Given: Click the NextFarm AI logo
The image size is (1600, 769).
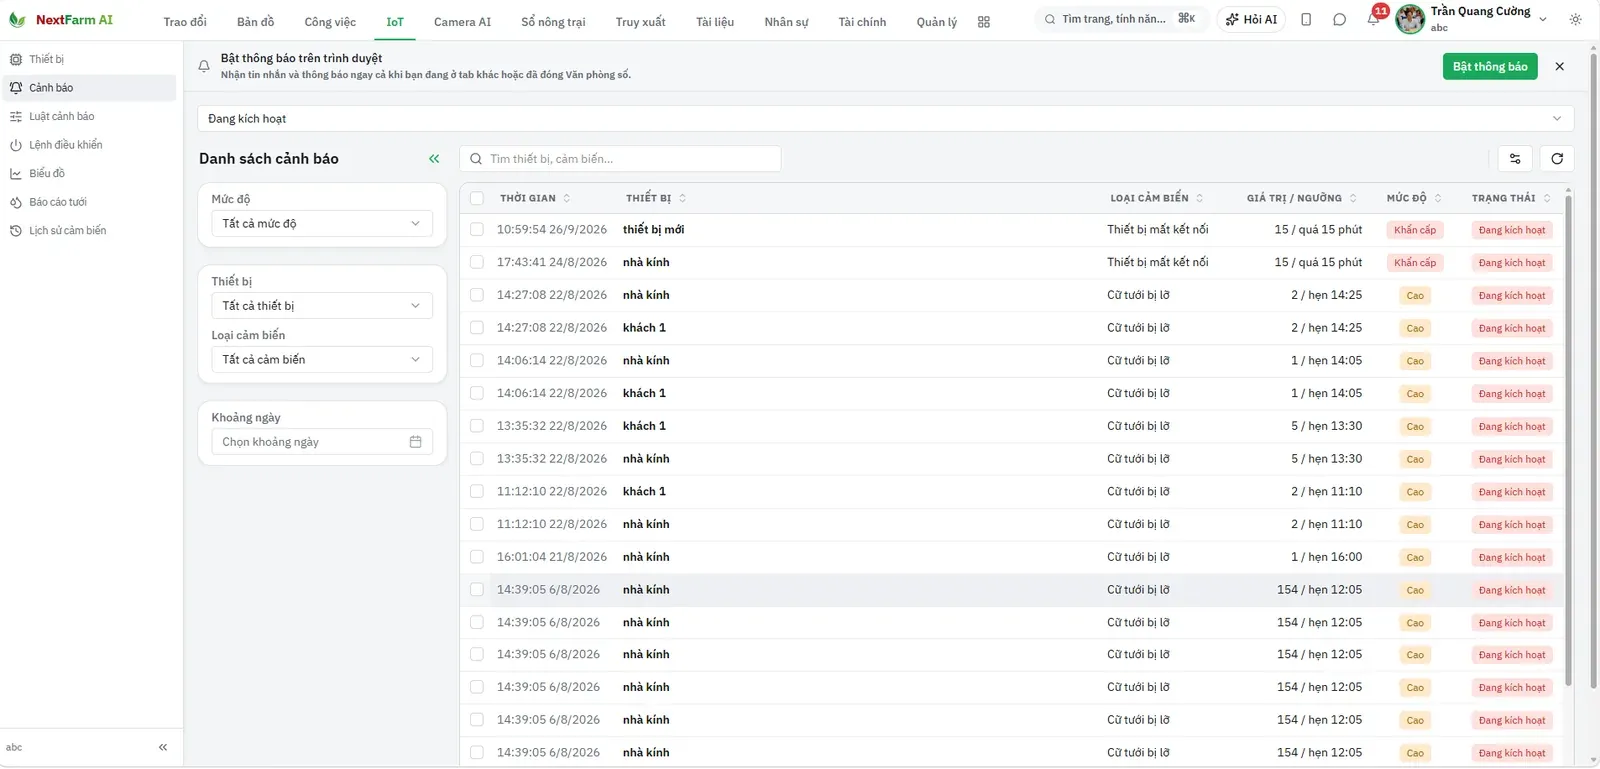Looking at the screenshot, I should pos(61,20).
